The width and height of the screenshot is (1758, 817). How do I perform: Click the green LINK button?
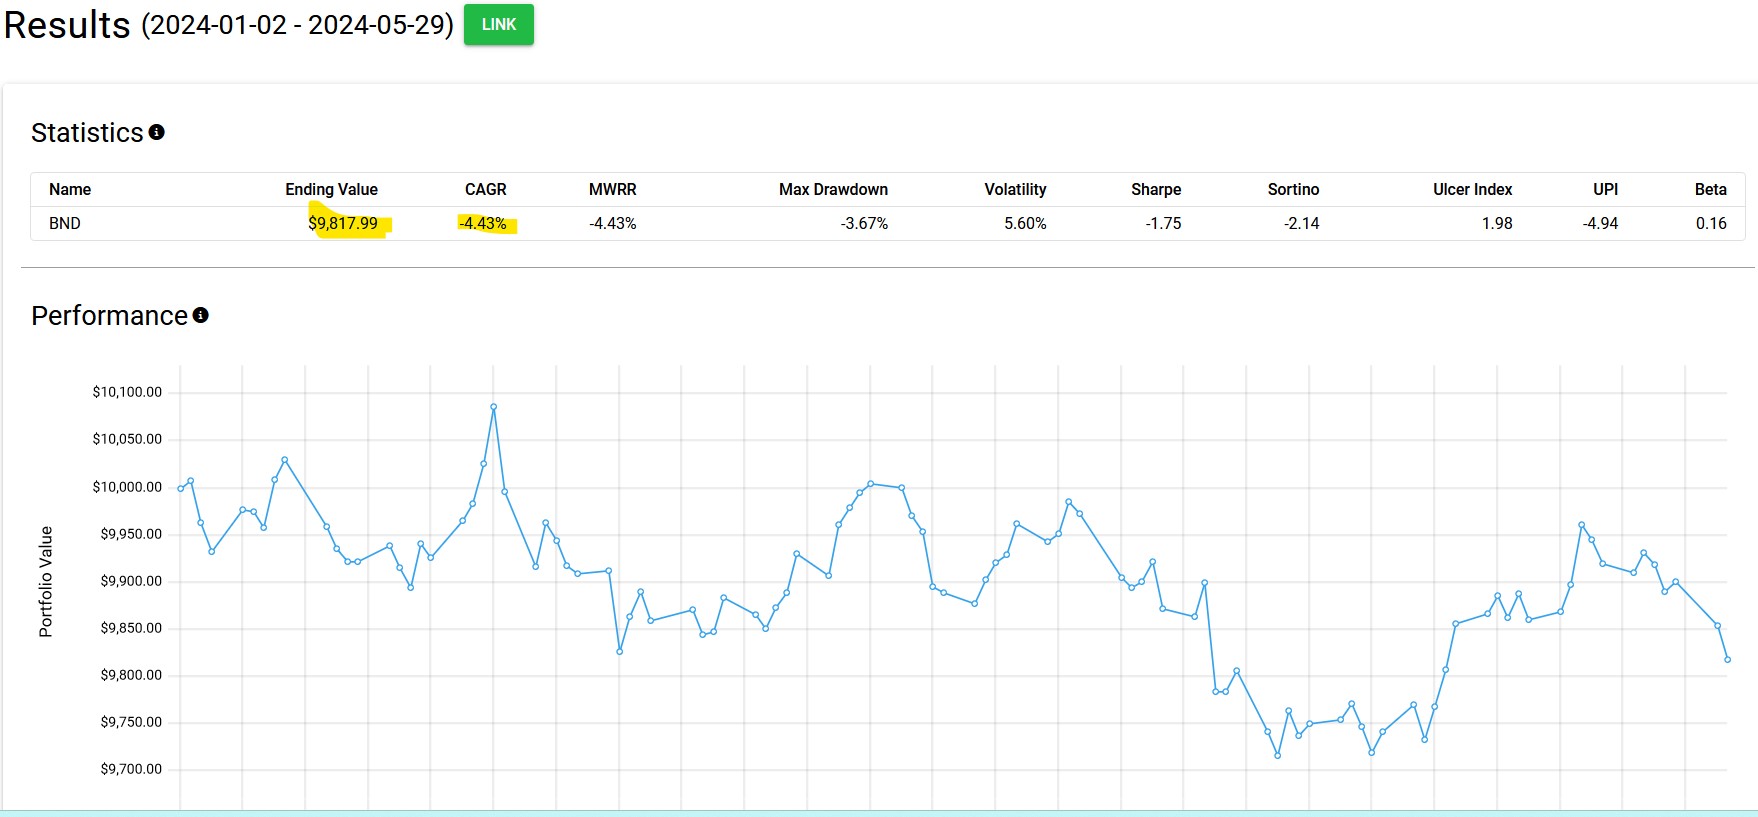click(x=499, y=24)
